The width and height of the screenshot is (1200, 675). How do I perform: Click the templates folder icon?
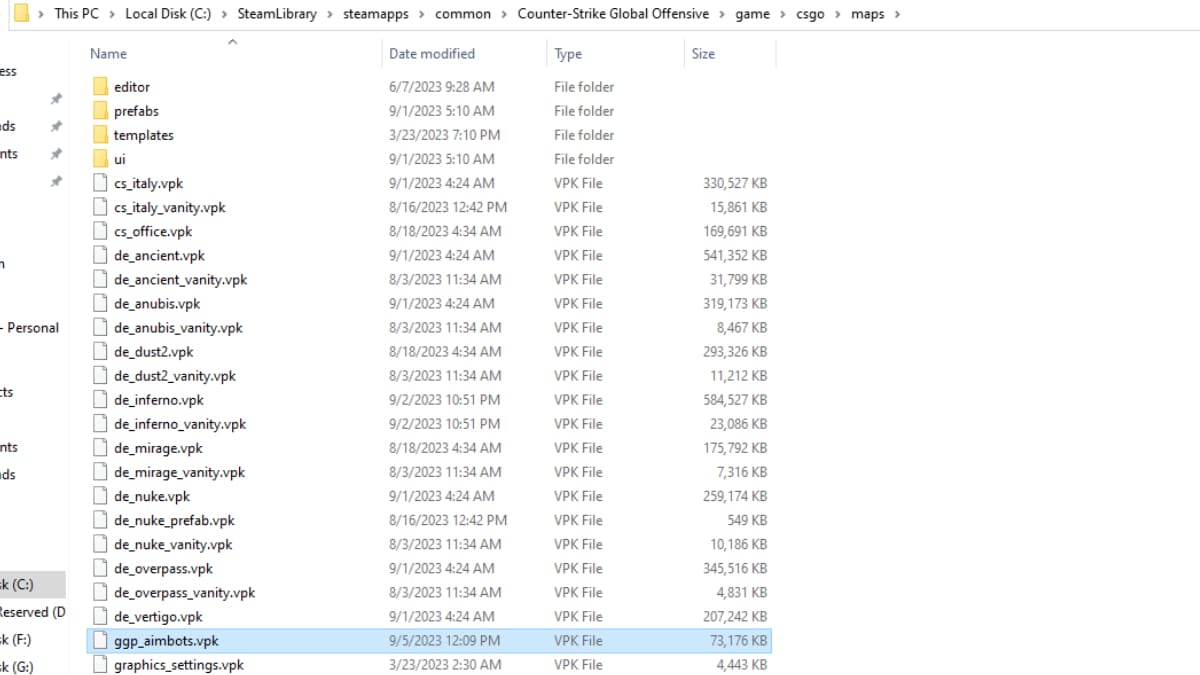pos(99,135)
